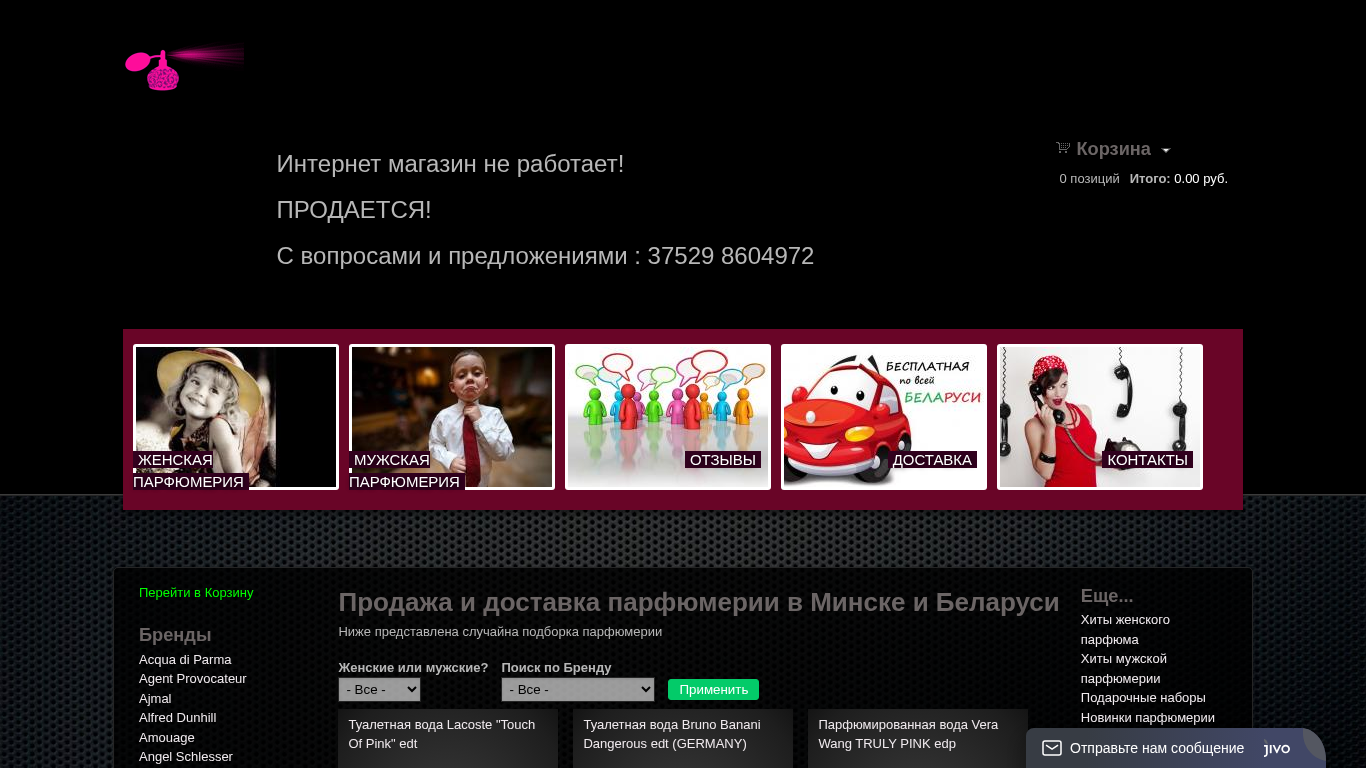Click the Итого: 0.00 руб. total text

pyautogui.click(x=1178, y=179)
